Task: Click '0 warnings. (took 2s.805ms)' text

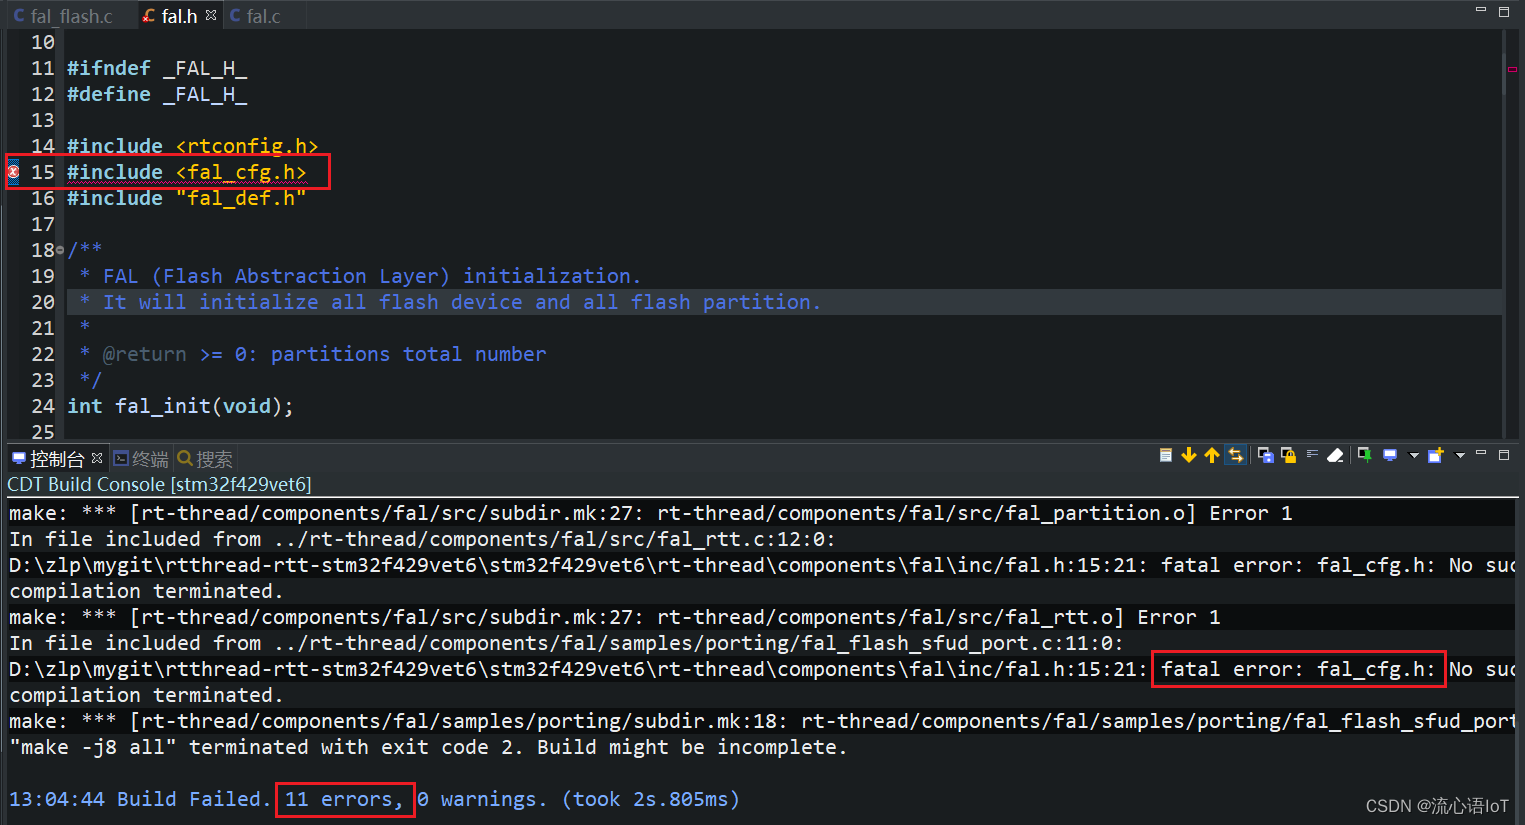Action: tap(578, 799)
